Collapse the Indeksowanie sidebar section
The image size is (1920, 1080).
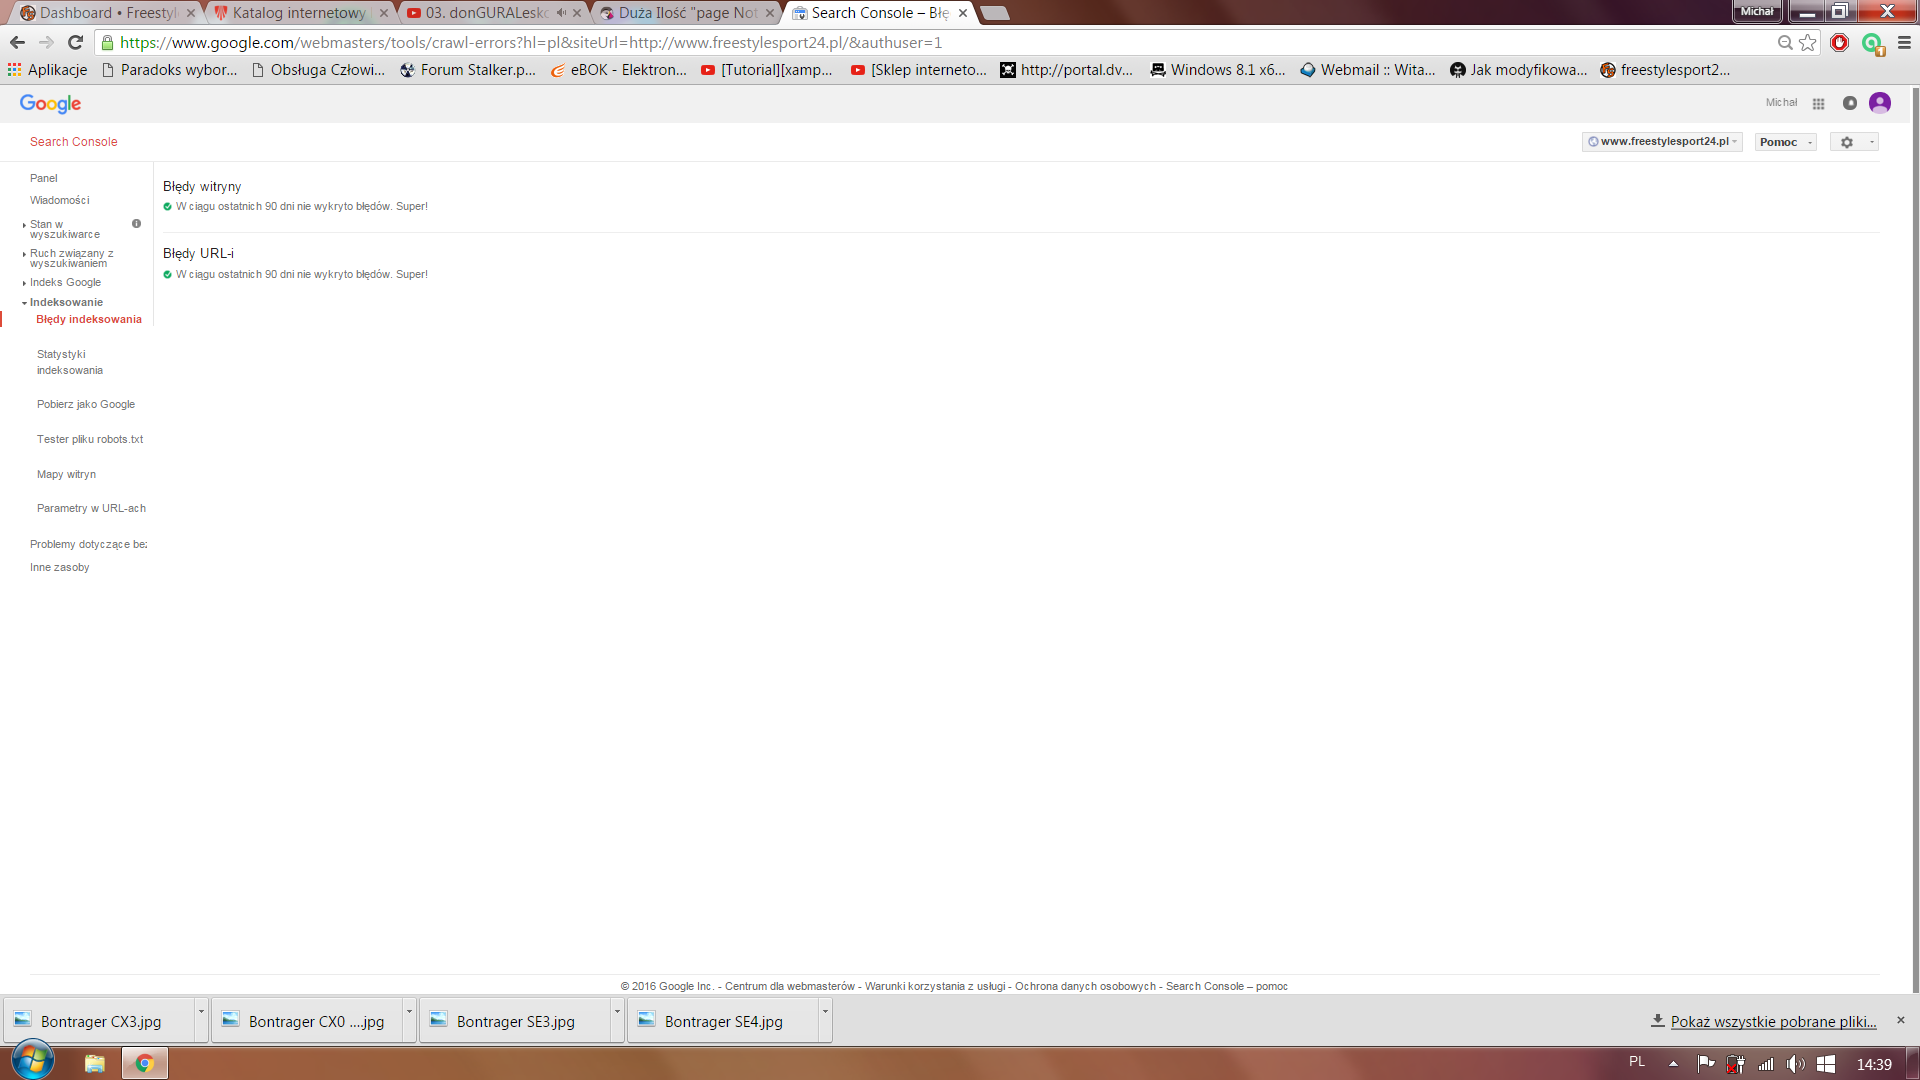pyautogui.click(x=66, y=302)
